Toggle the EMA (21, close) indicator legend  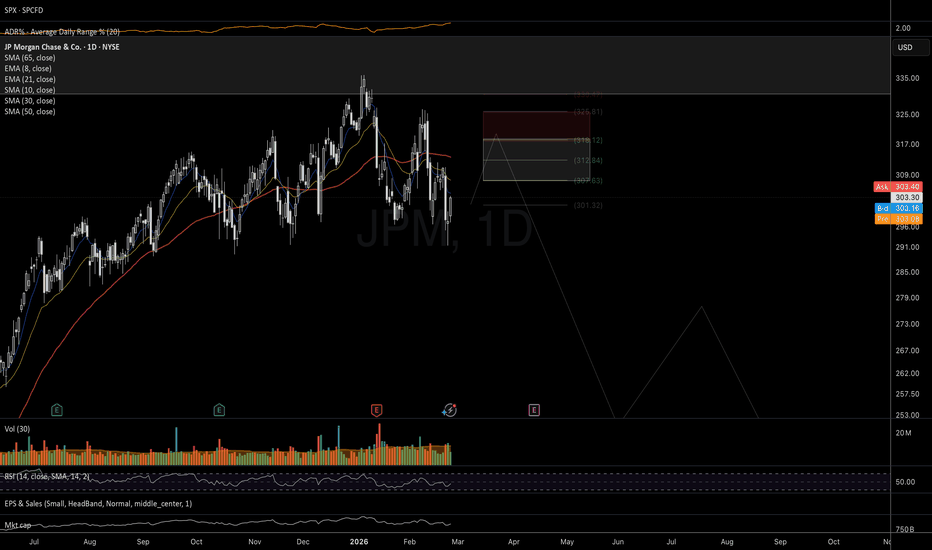(x=30, y=79)
